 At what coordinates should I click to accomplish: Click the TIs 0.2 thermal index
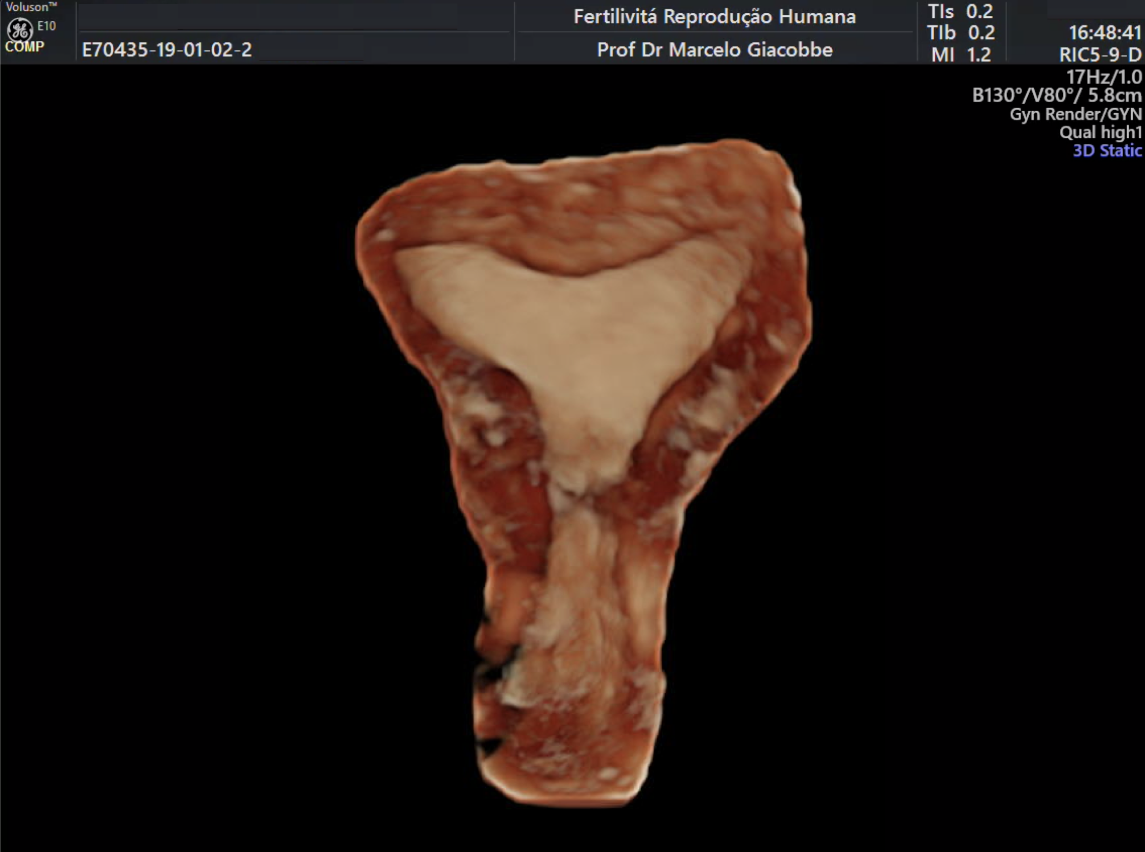[960, 12]
